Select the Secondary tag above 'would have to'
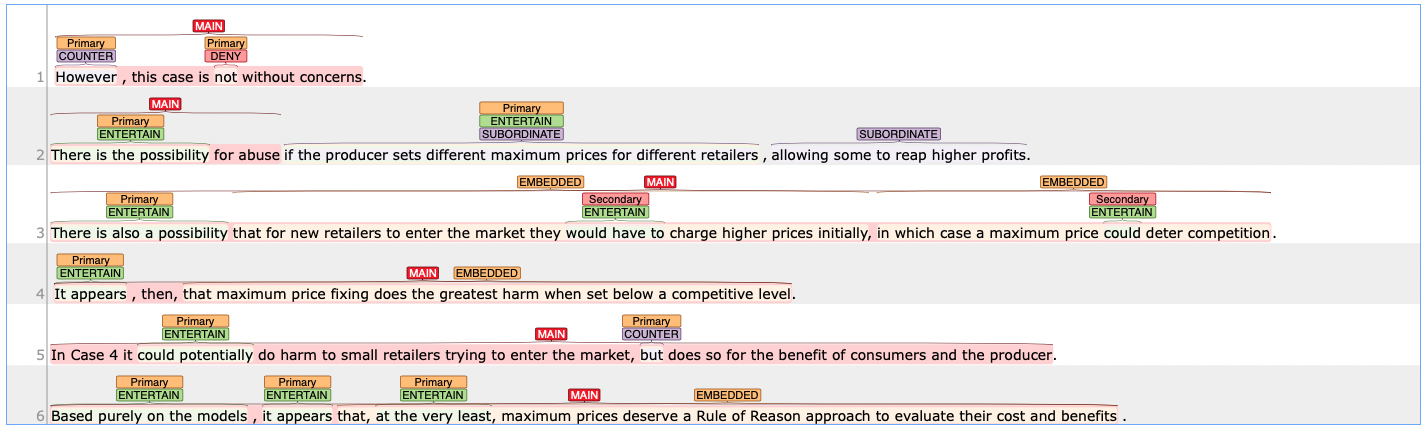Screen dimensions: 1427x434 [615, 200]
